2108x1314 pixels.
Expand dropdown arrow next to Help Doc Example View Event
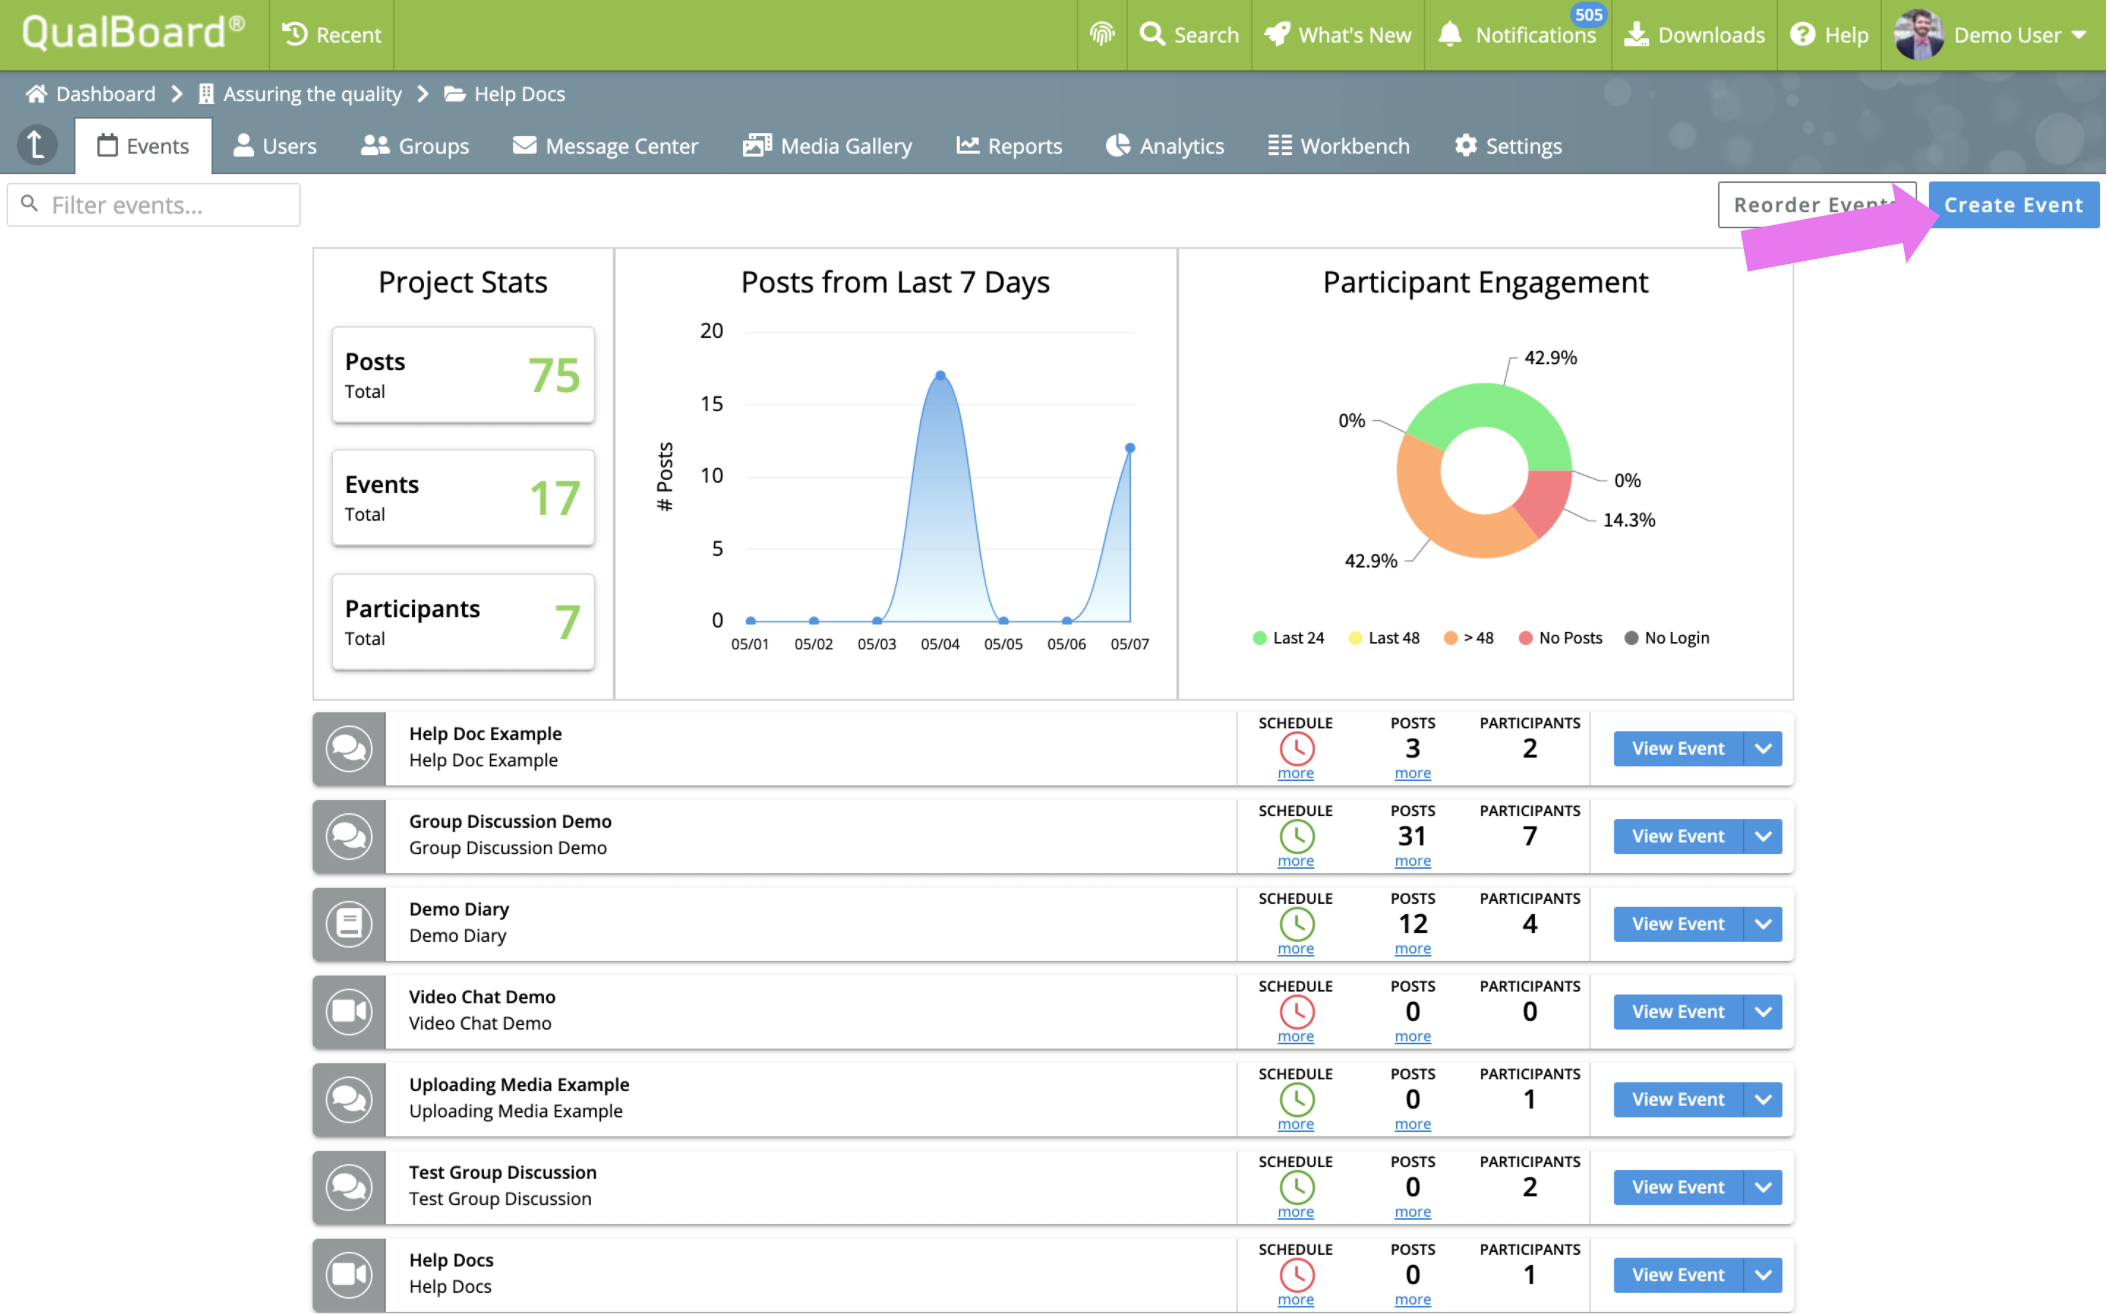(1763, 749)
